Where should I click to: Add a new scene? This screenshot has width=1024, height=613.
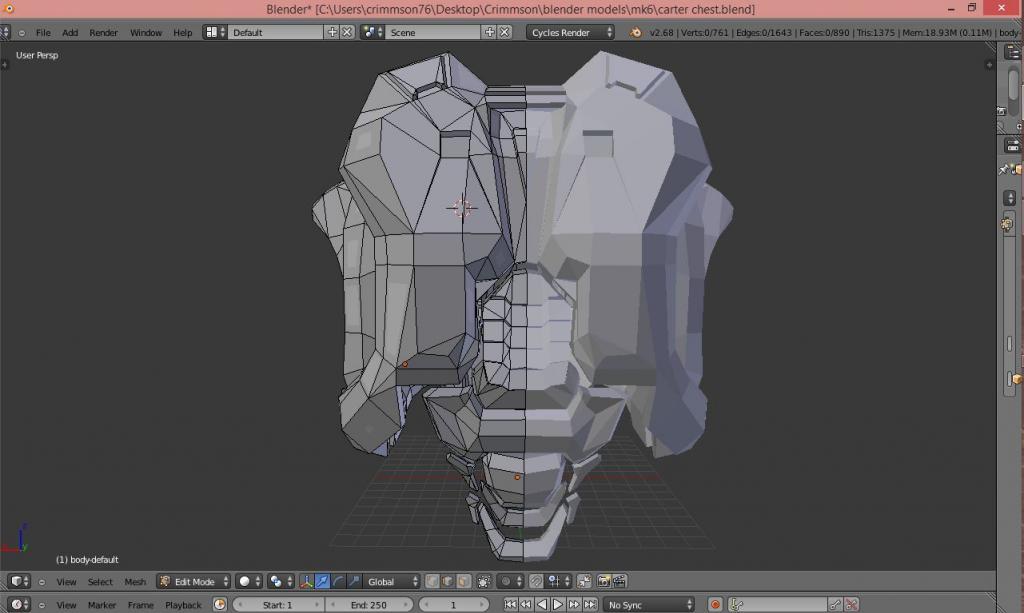[x=489, y=32]
